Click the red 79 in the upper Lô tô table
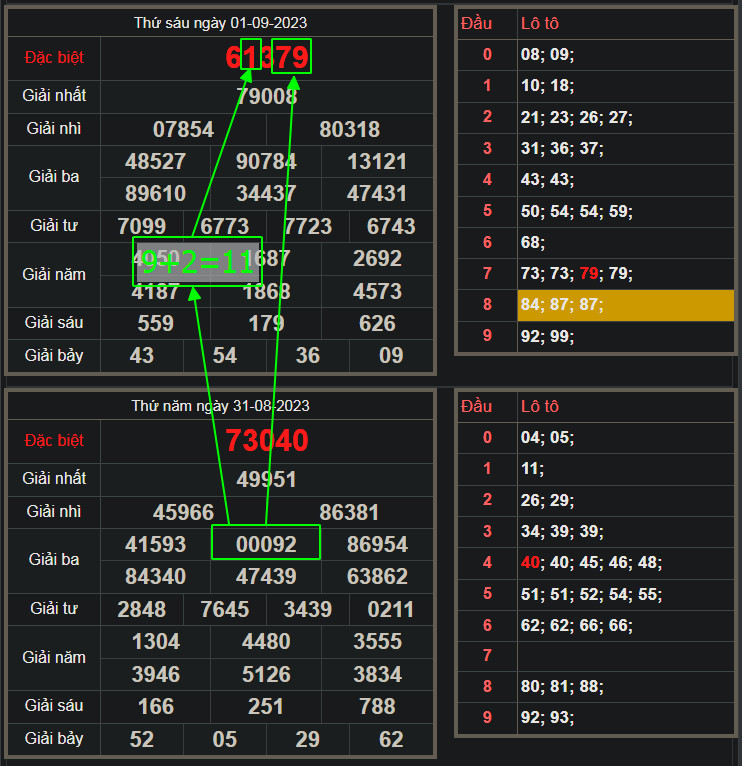Viewport: 742px width, 766px height. click(590, 273)
